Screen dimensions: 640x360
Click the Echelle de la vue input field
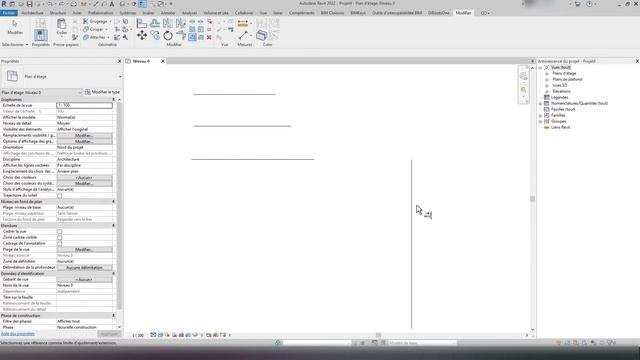point(84,105)
